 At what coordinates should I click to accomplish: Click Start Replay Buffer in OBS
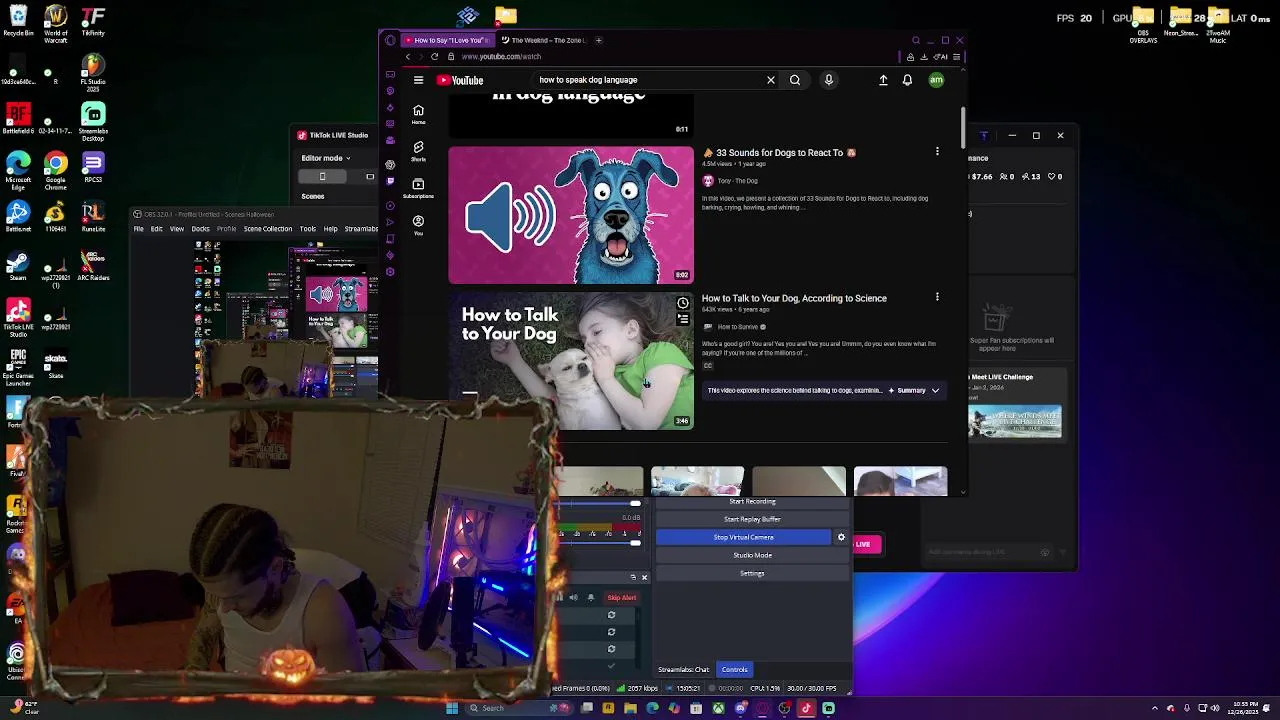coord(752,519)
